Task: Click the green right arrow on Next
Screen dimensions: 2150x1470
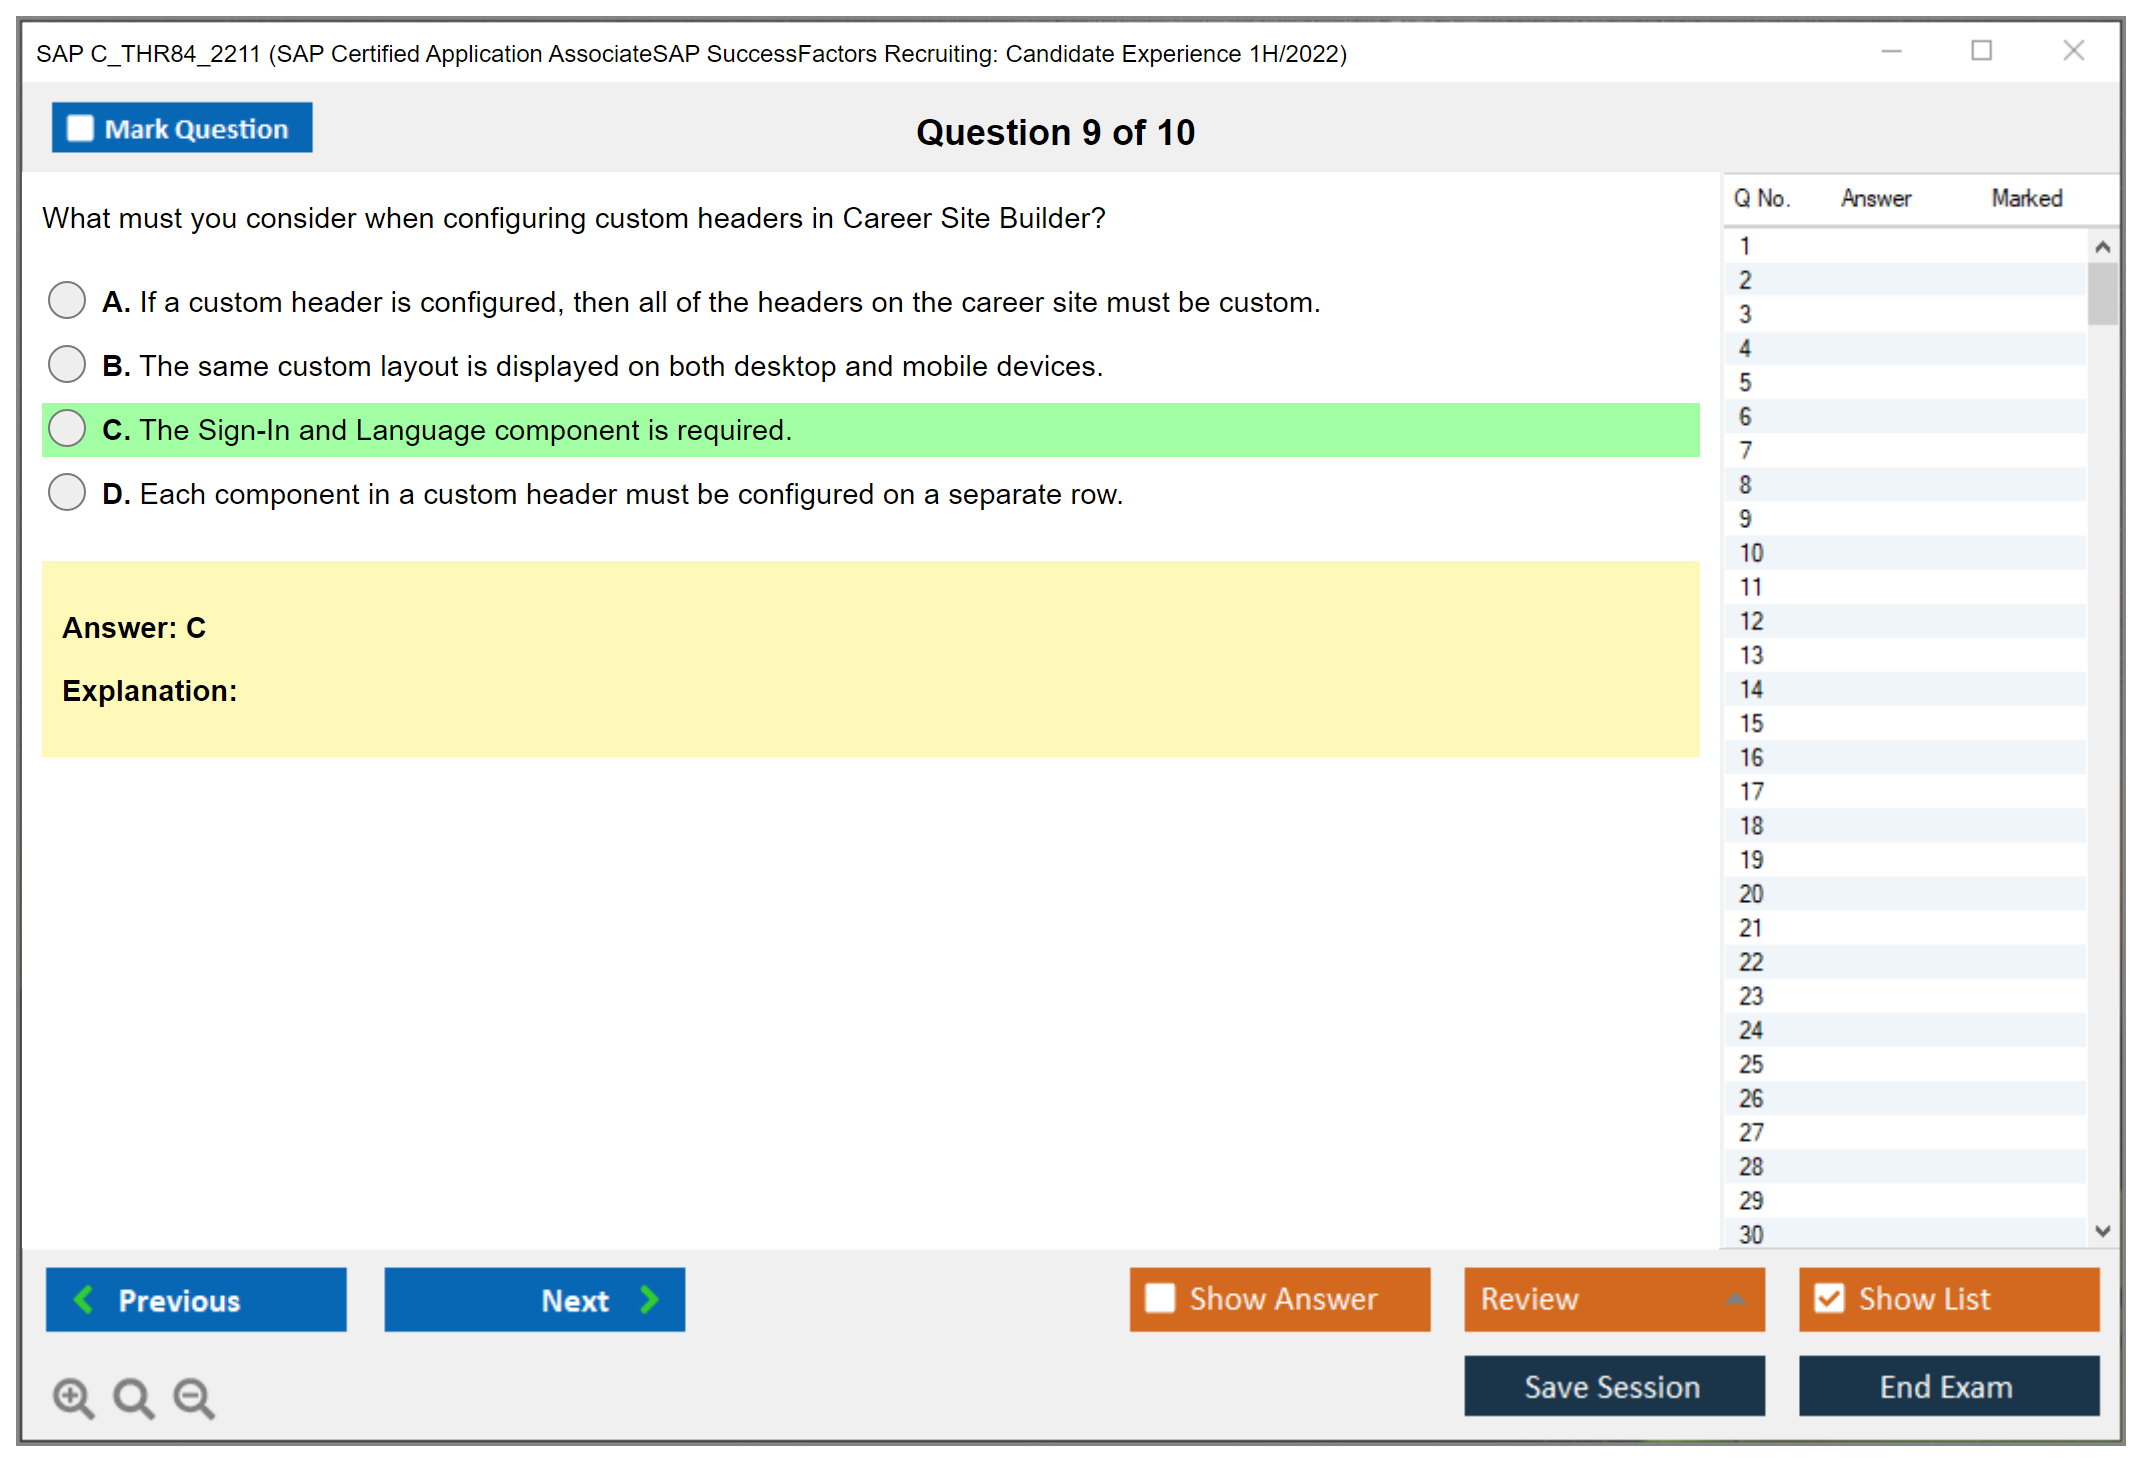Action: (649, 1299)
